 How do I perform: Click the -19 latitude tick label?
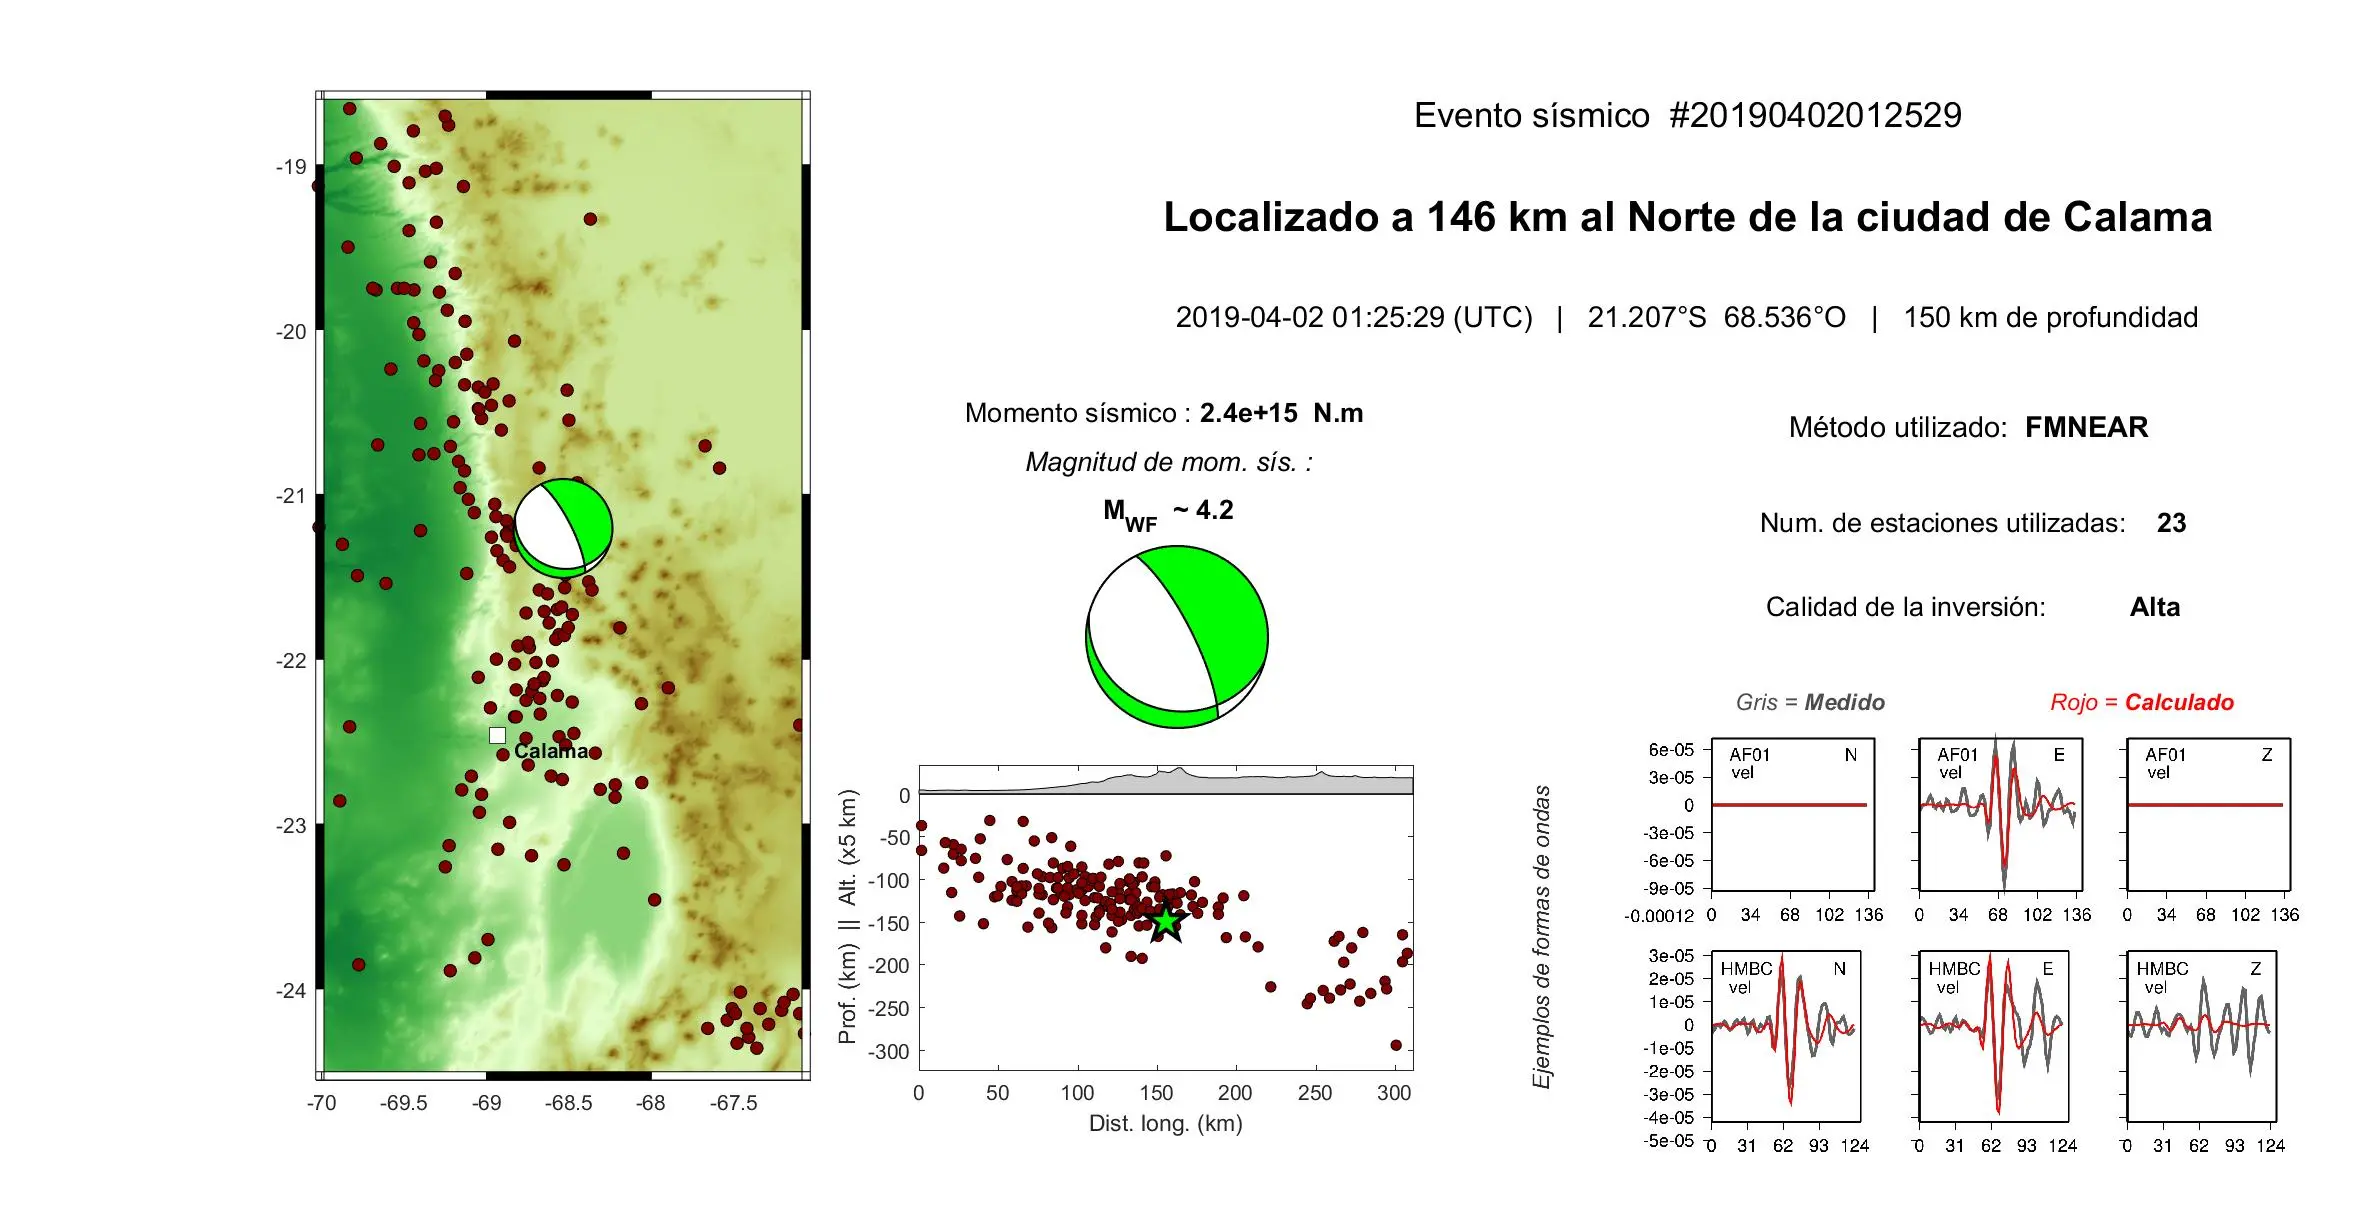pos(291,167)
